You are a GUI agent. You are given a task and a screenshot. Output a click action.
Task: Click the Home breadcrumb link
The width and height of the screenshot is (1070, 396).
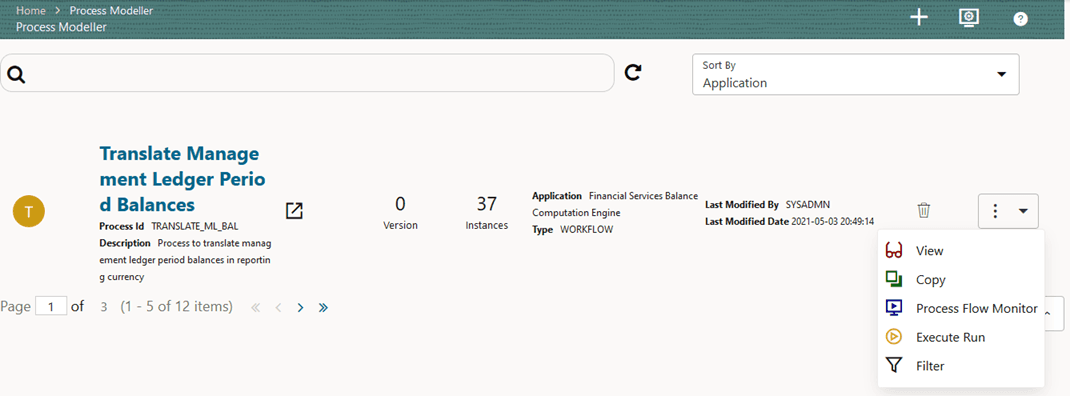pyautogui.click(x=30, y=11)
